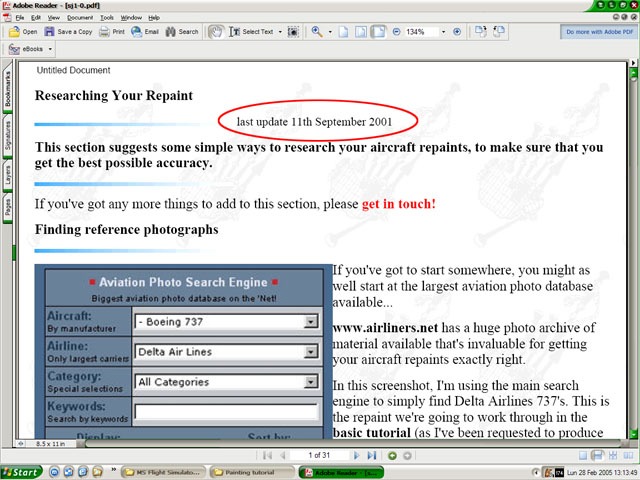Image resolution: width=640 pixels, height=480 pixels.
Task: Click Save a Copy button
Action: 68,31
